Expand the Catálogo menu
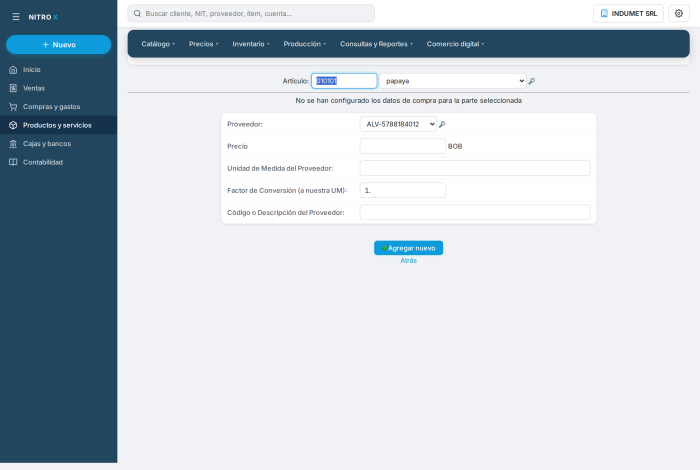Image resolution: width=700 pixels, height=470 pixels. [158, 44]
